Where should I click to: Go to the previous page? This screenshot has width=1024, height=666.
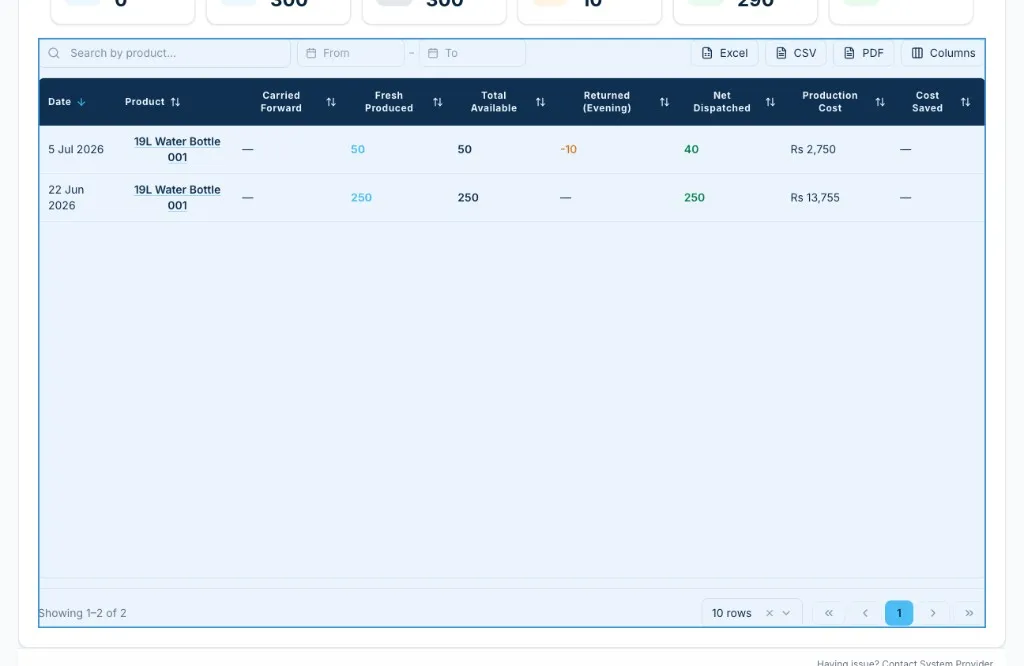pos(865,613)
